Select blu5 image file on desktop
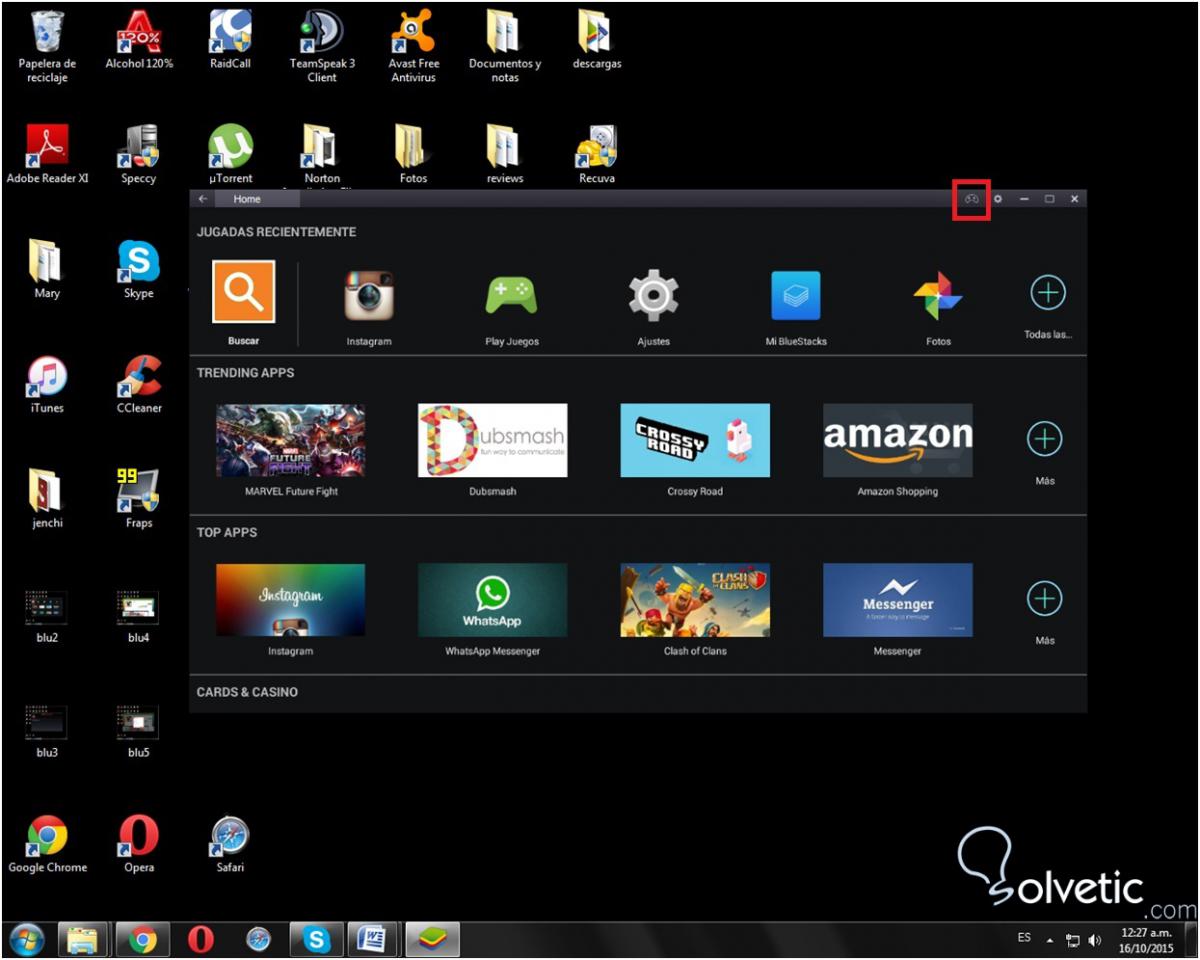Screen dimensions: 1200x960 point(139,730)
